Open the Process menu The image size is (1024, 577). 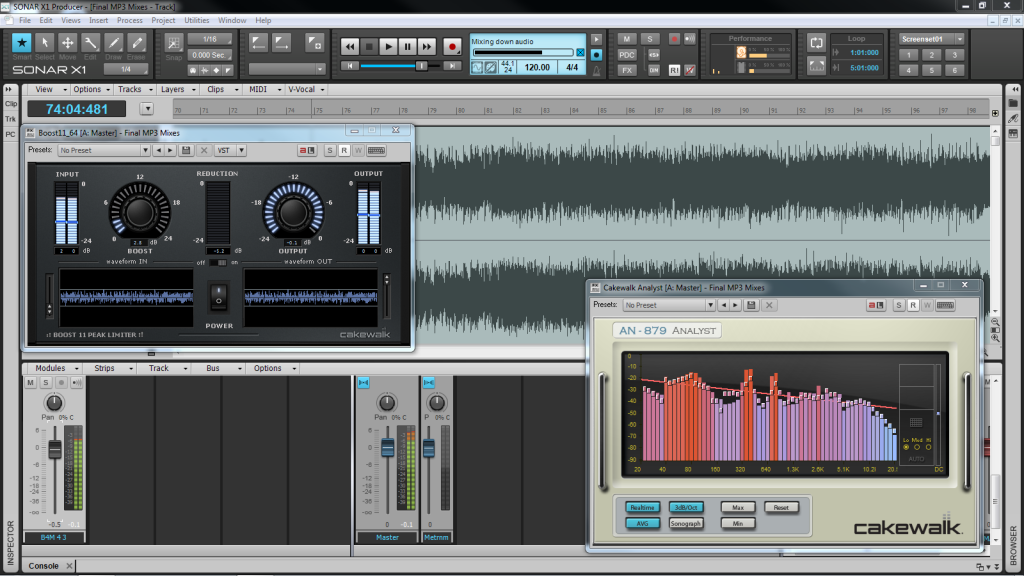[x=129, y=20]
